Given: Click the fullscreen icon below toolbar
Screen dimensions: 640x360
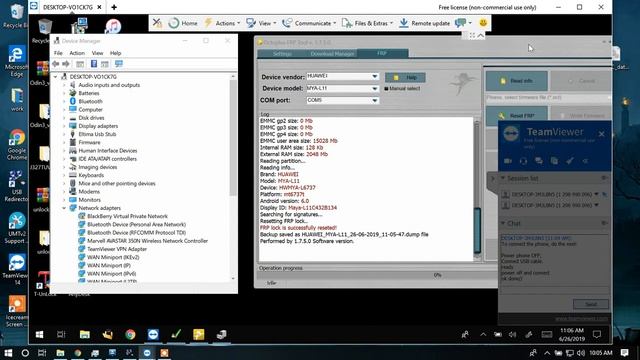Looking at the screenshot, I should pos(472,36).
